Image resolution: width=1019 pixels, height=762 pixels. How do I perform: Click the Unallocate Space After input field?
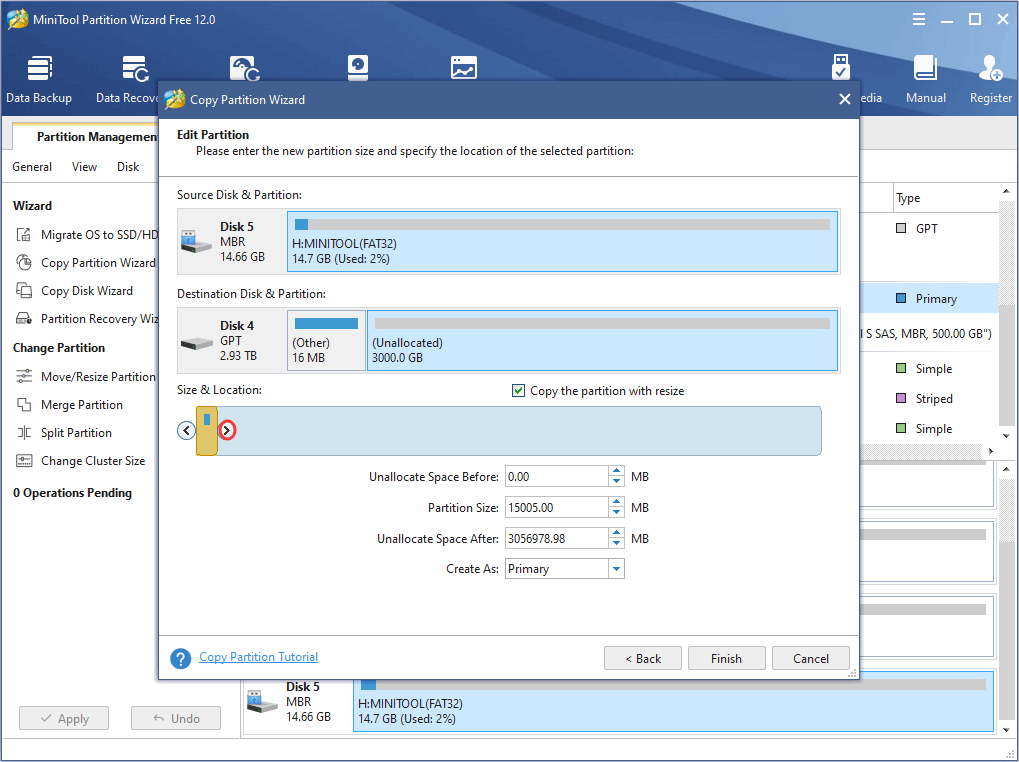click(556, 539)
